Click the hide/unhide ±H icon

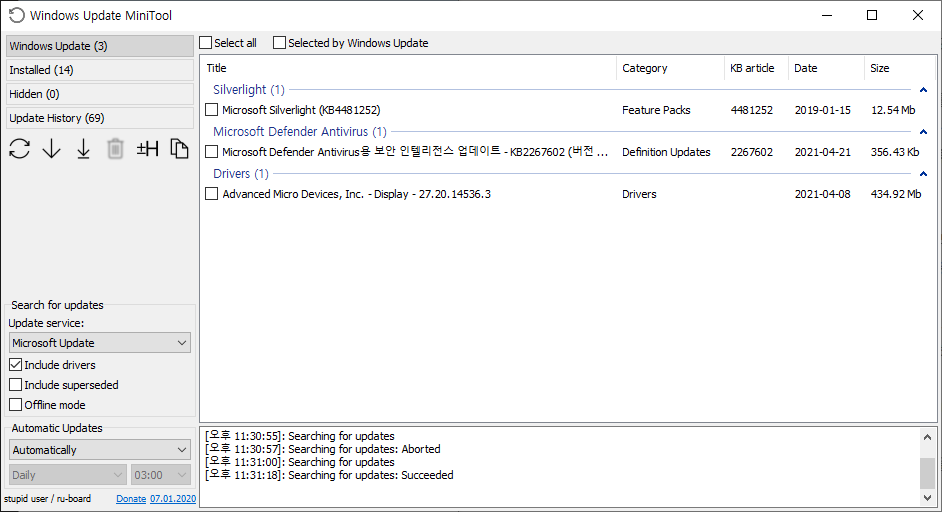147,148
